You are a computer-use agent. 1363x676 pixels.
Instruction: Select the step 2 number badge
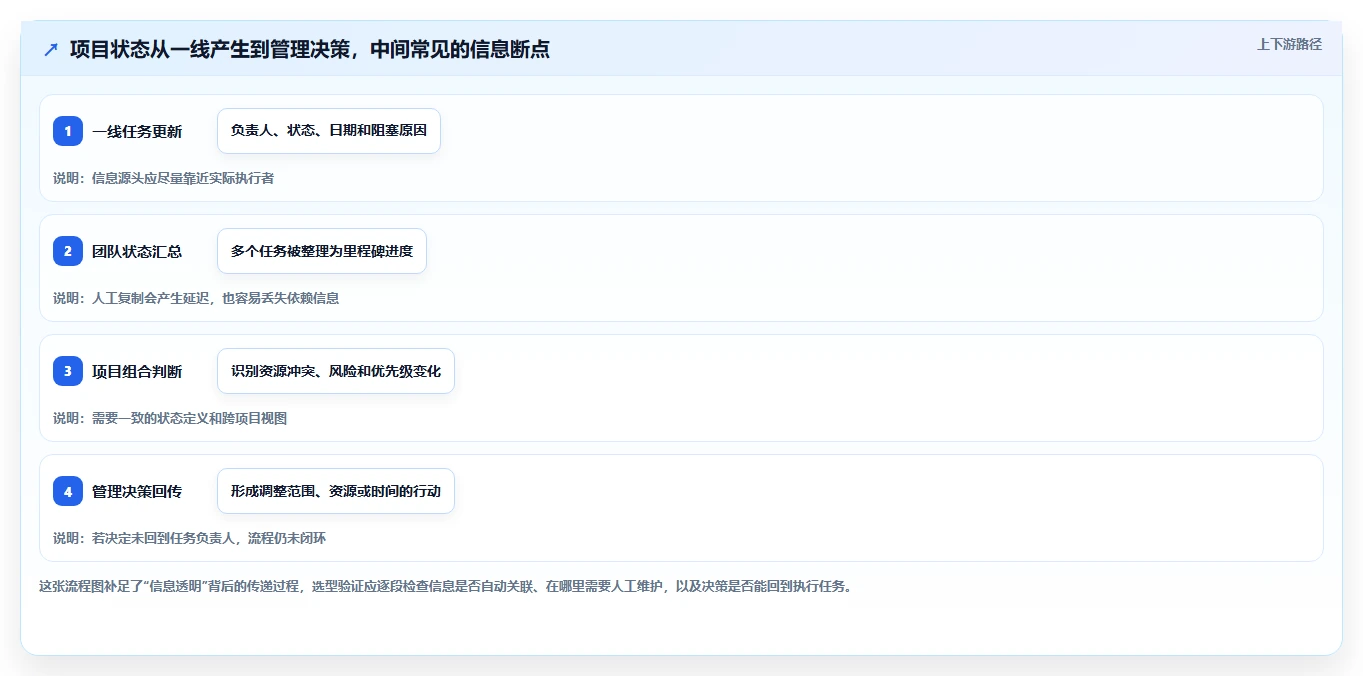tap(68, 251)
